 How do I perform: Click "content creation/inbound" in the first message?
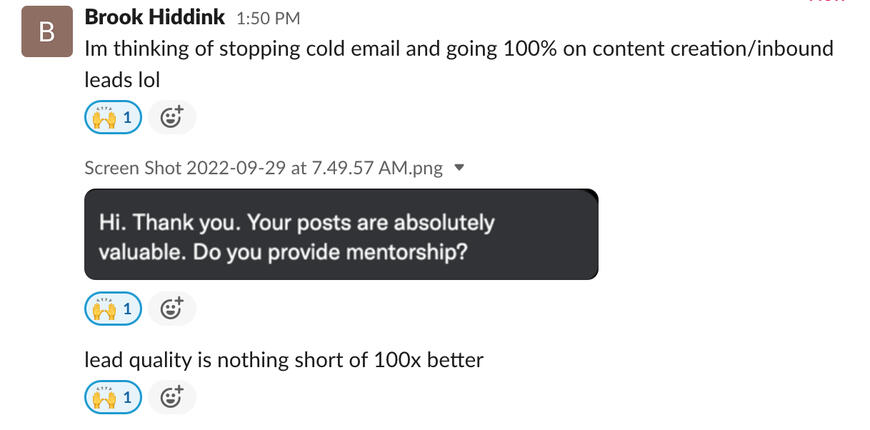(x=712, y=48)
